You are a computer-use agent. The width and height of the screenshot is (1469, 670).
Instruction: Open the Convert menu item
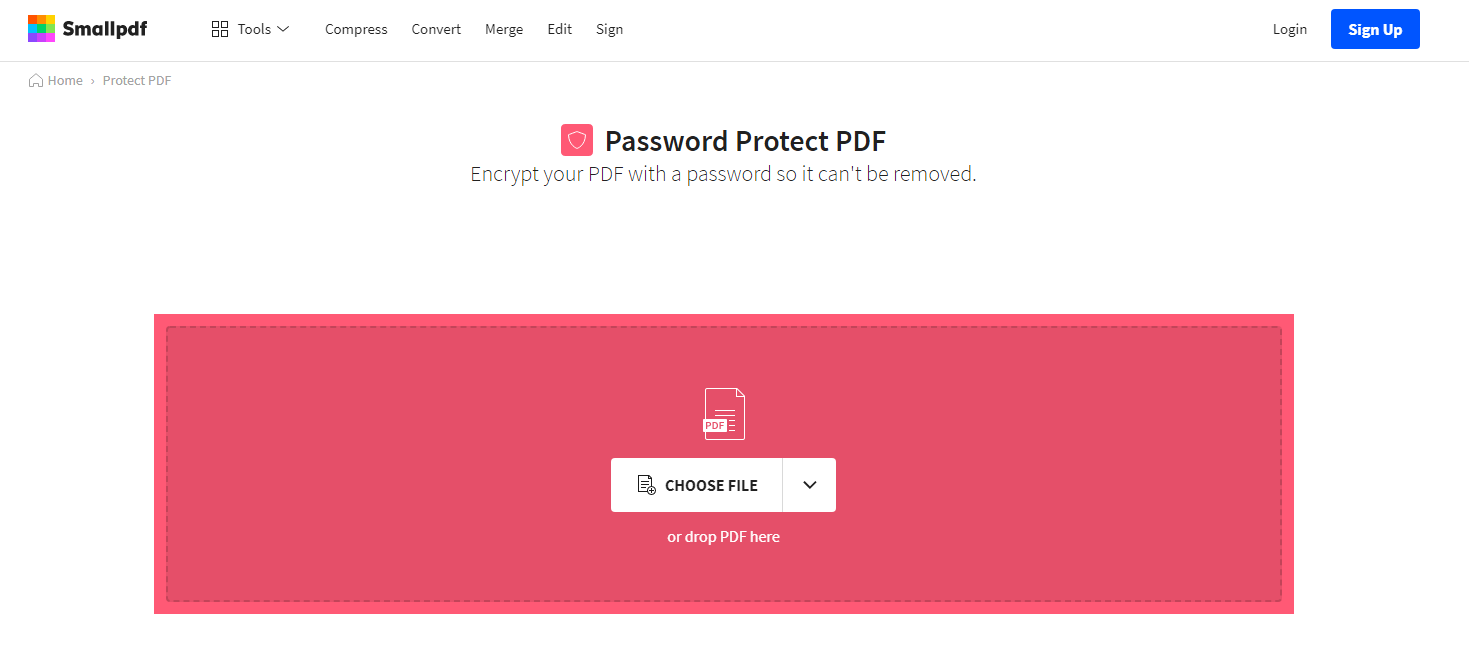point(436,29)
